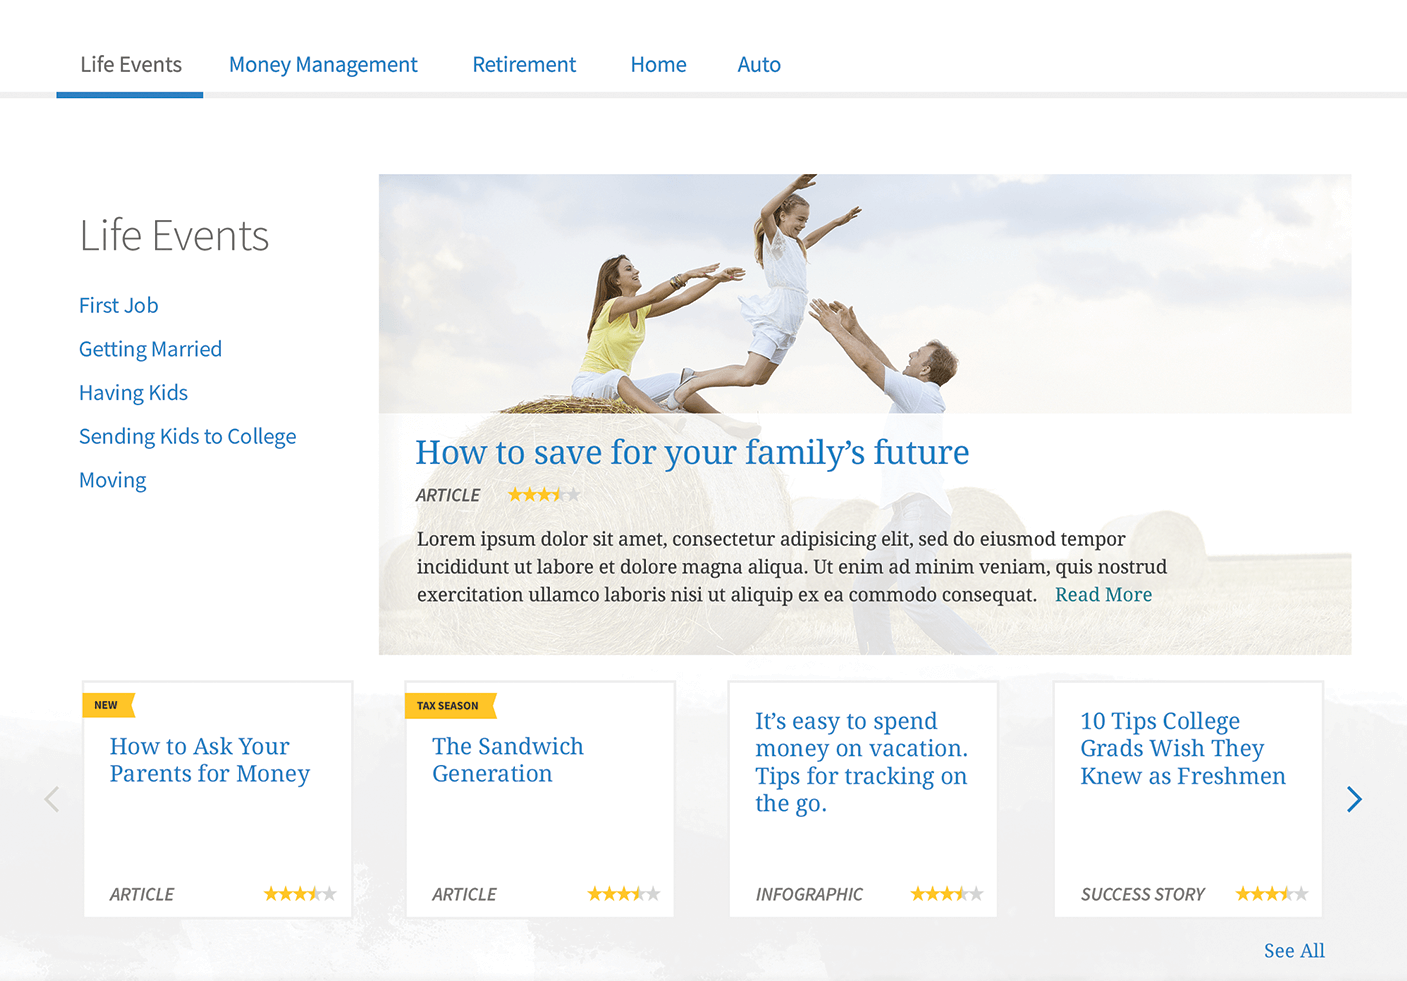Image resolution: width=1407 pixels, height=981 pixels.
Task: Click the next carousel arrow chevron
Action: pyautogui.click(x=1354, y=799)
